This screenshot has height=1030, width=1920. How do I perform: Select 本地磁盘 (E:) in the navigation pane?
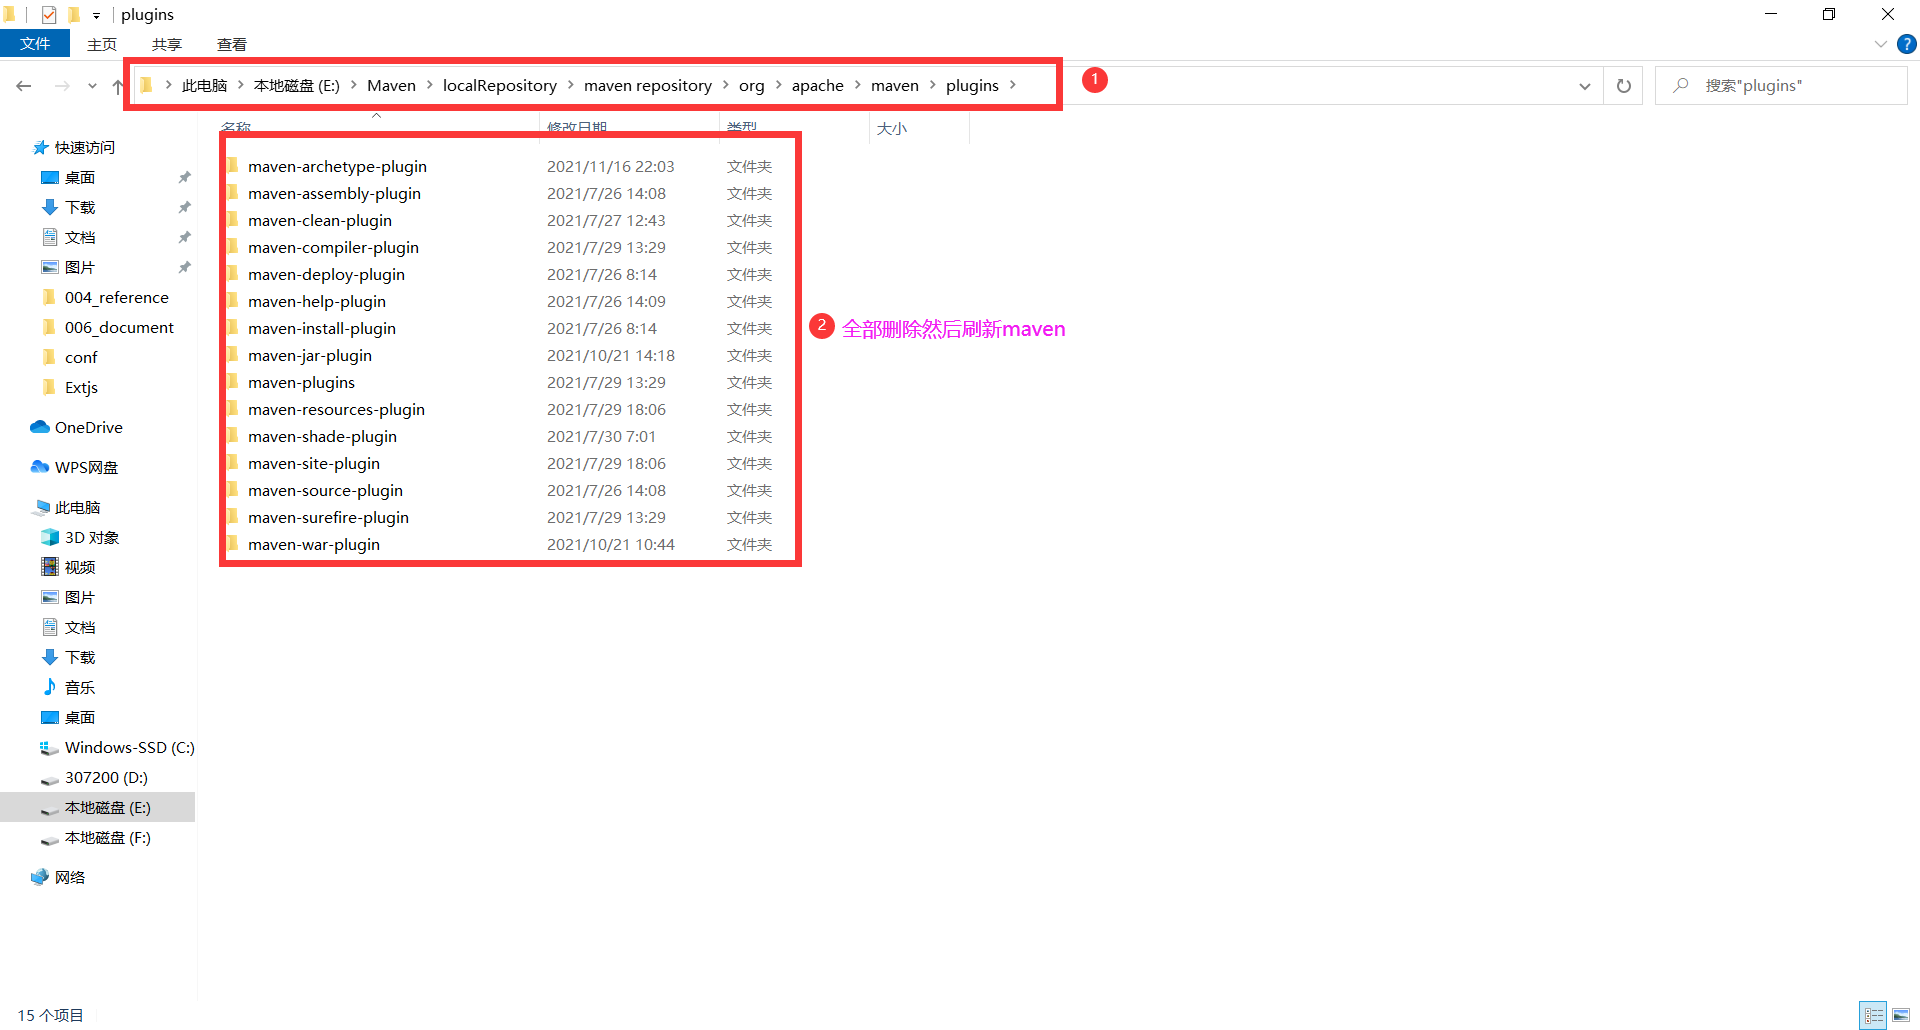pyautogui.click(x=107, y=807)
